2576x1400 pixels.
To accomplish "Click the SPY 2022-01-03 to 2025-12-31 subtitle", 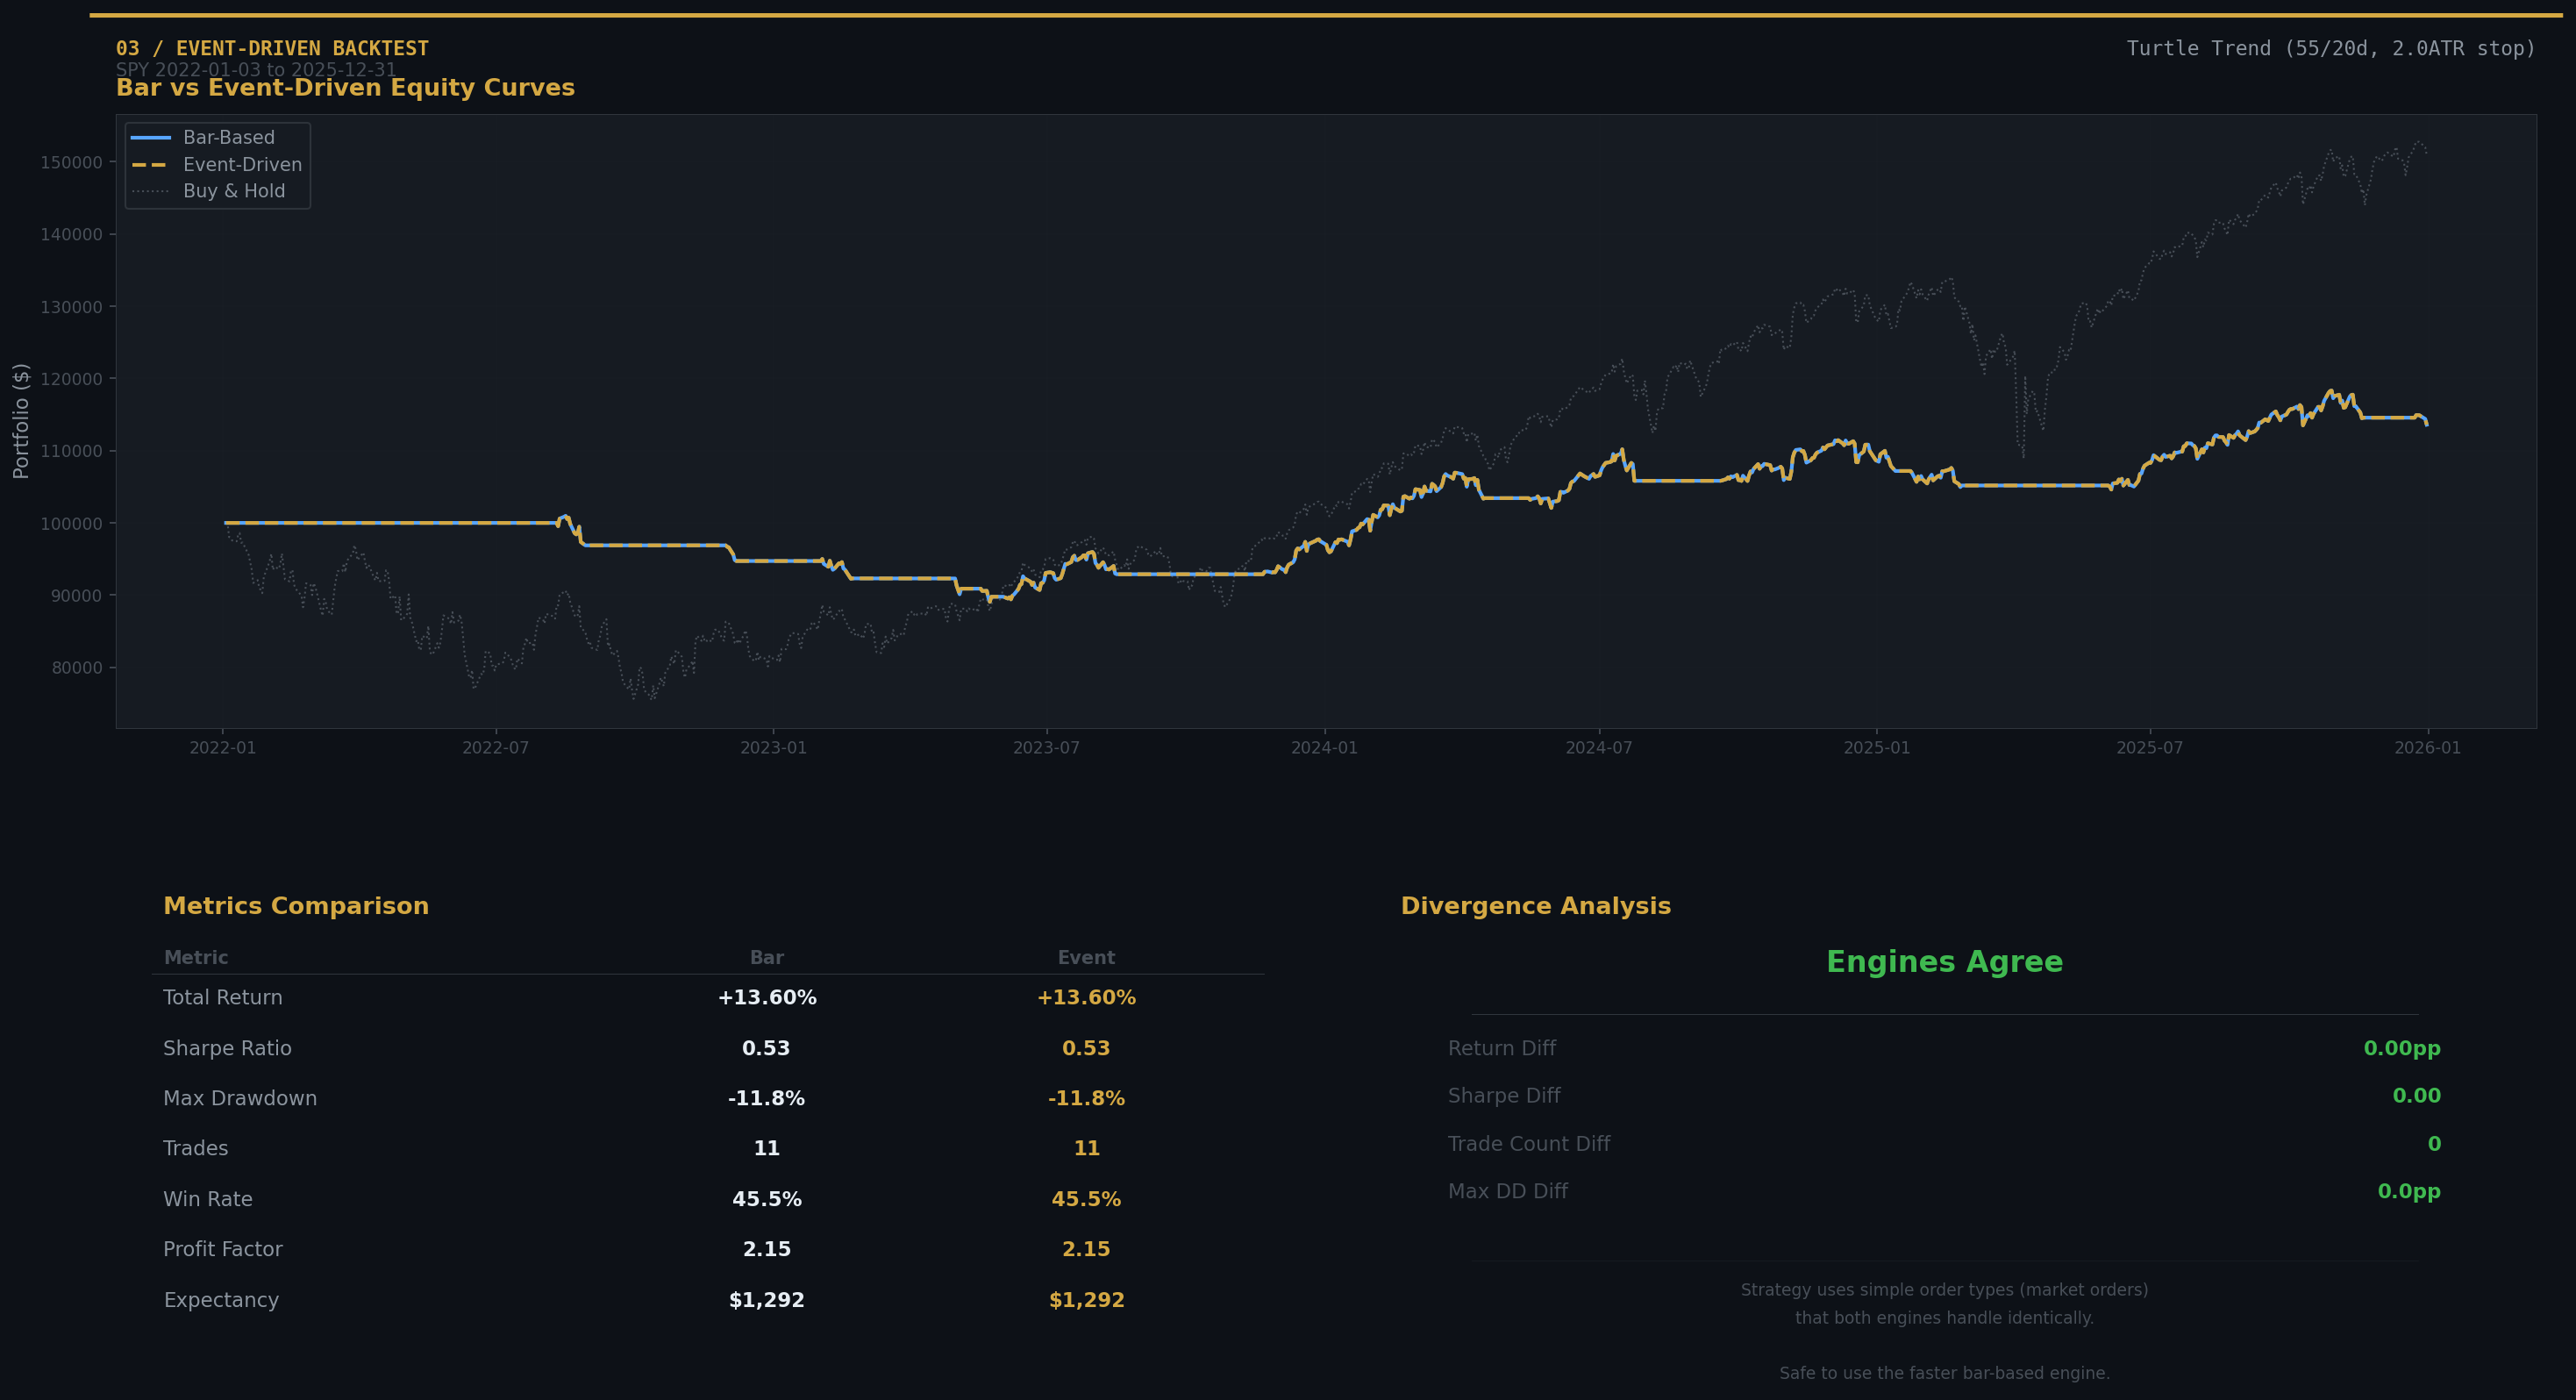I will [x=258, y=69].
